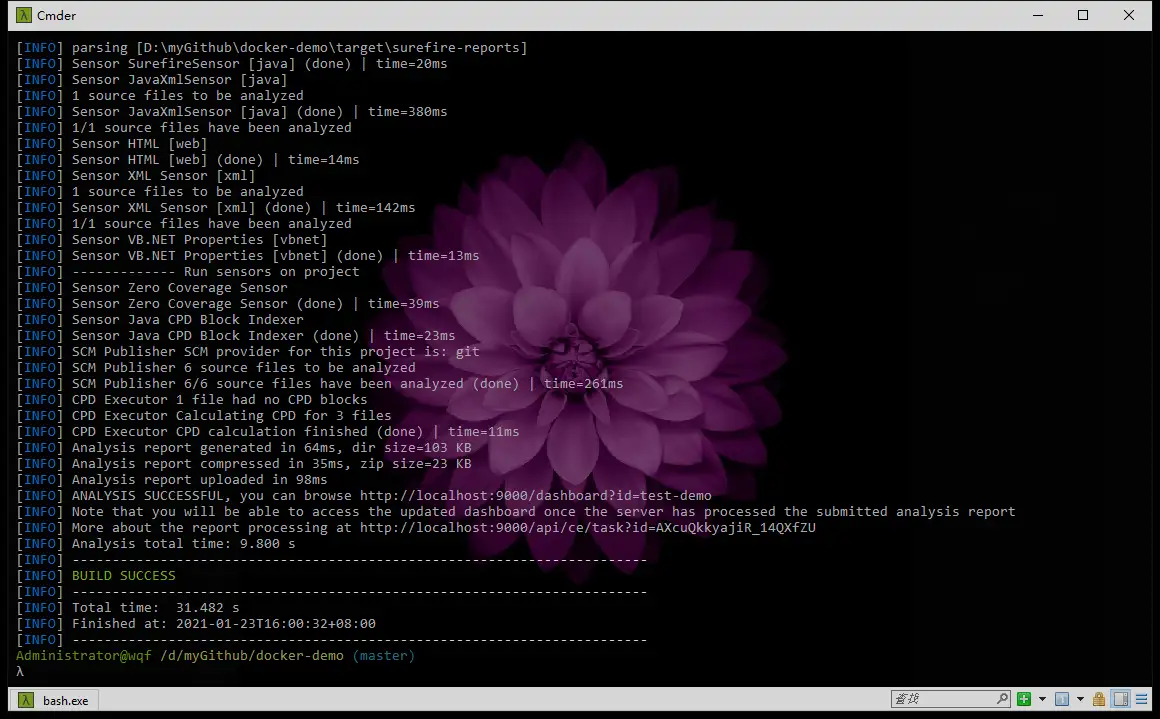Viewport: 1160px width, 719px height.
Task: Click the search magnifier icon
Action: click(1002, 699)
